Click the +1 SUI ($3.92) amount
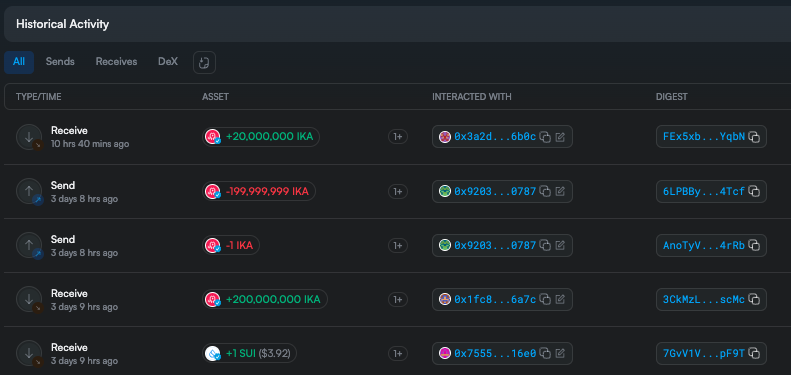Screen dimensions: 791x375 (x=258, y=353)
